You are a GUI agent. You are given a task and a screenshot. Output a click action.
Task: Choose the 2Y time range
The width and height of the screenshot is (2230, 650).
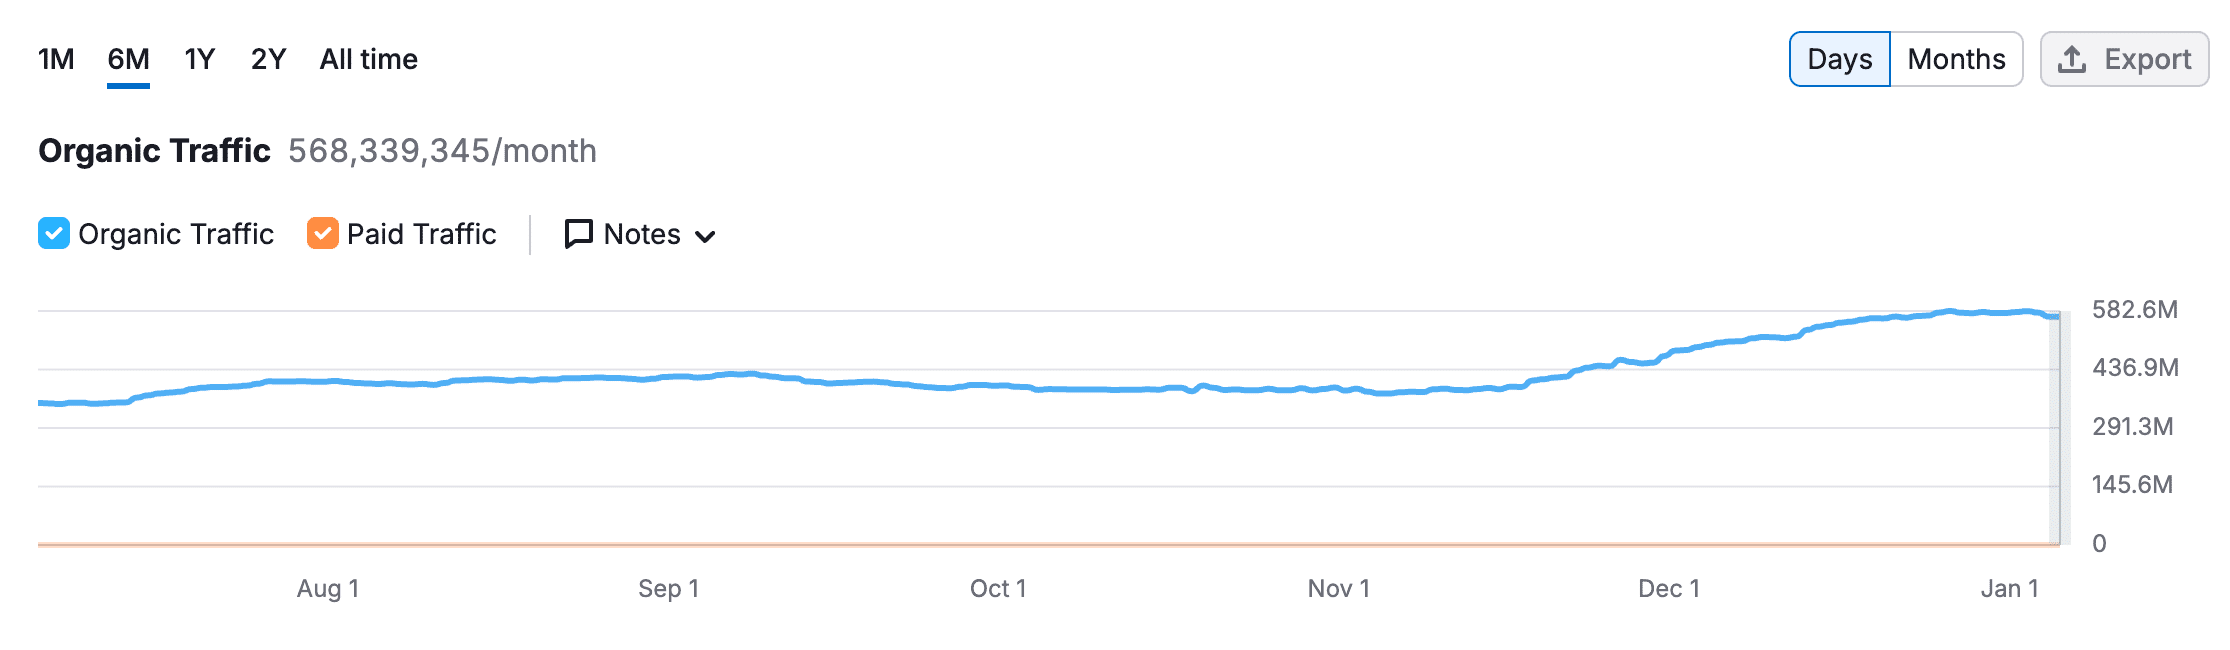(268, 59)
